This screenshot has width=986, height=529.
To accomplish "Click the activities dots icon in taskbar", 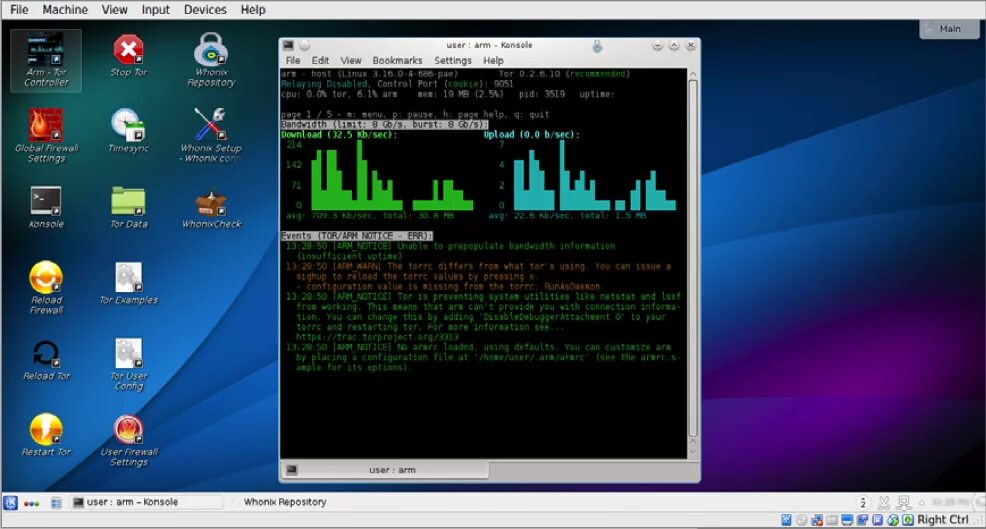I will [x=31, y=503].
